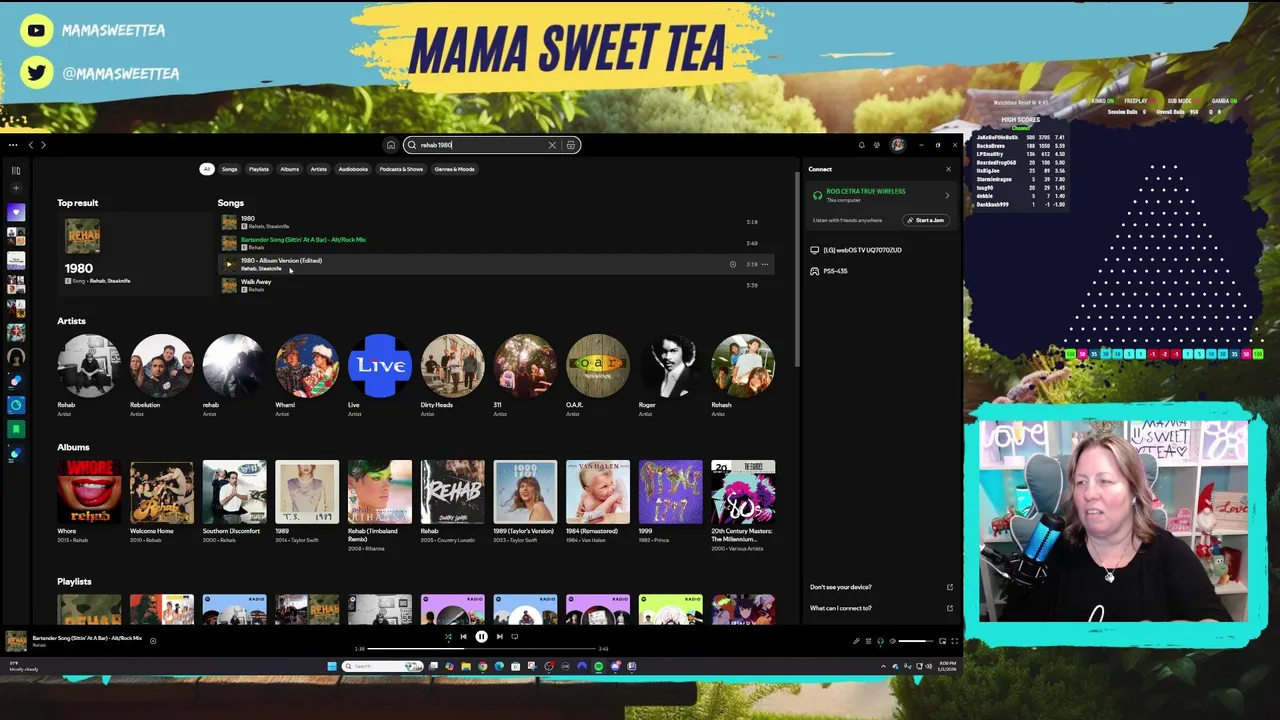Open Southern Discomfort album cover
The image size is (1280, 720).
pos(234,492)
